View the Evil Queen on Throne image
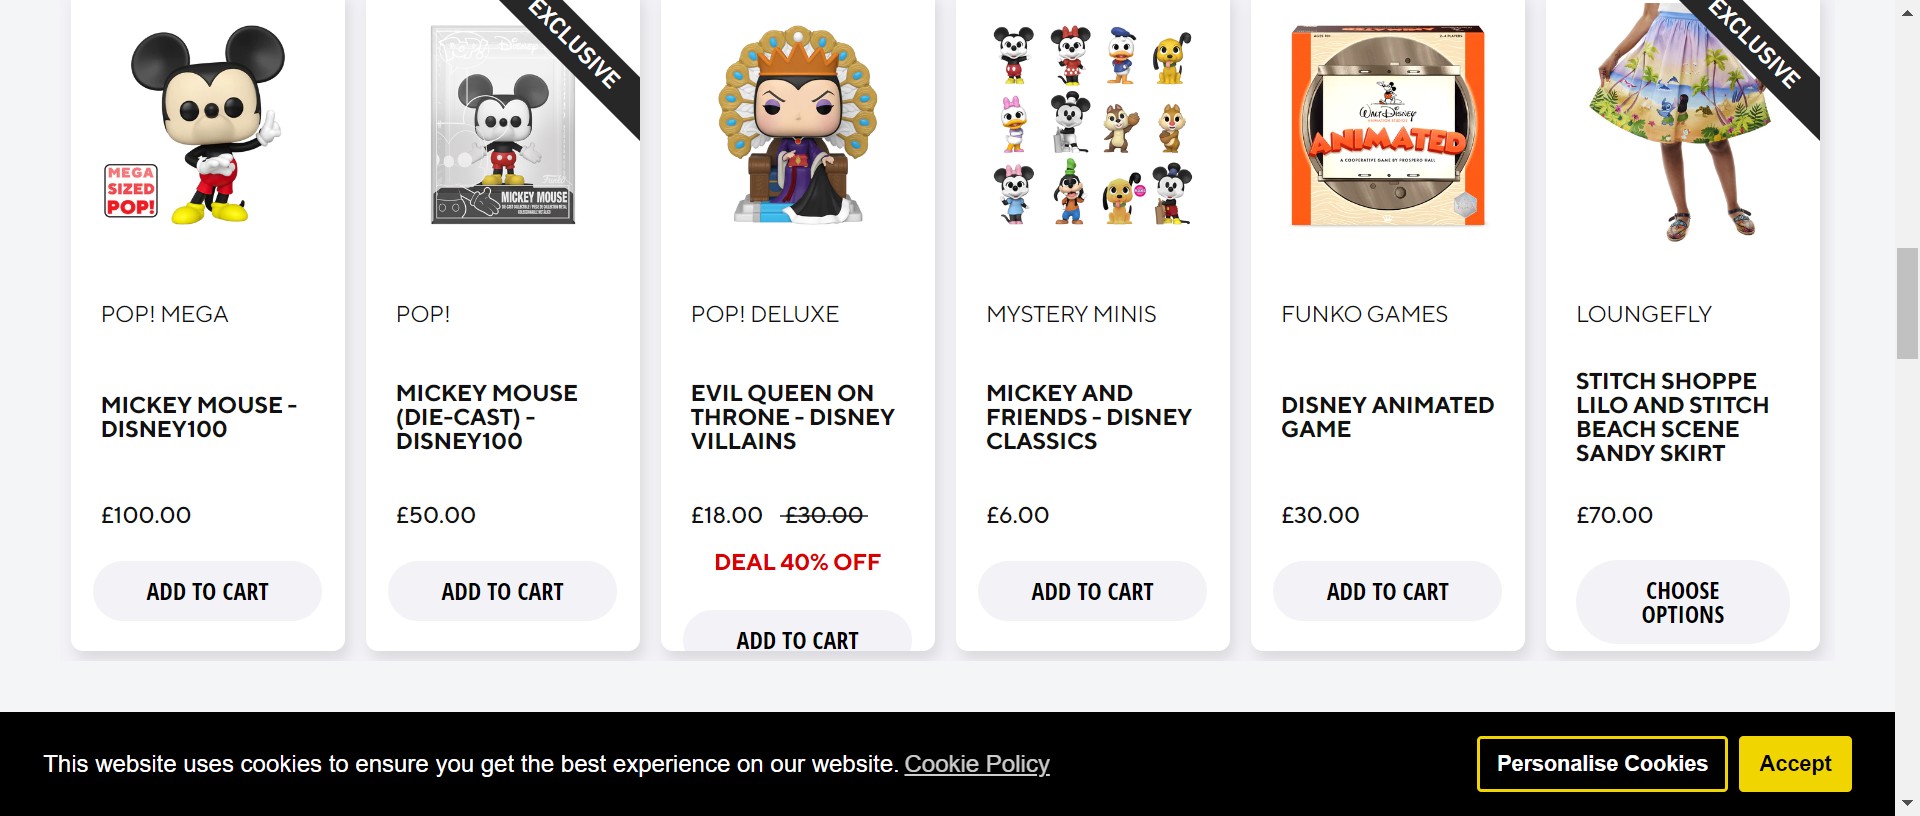This screenshot has width=1920, height=816. coord(797,124)
